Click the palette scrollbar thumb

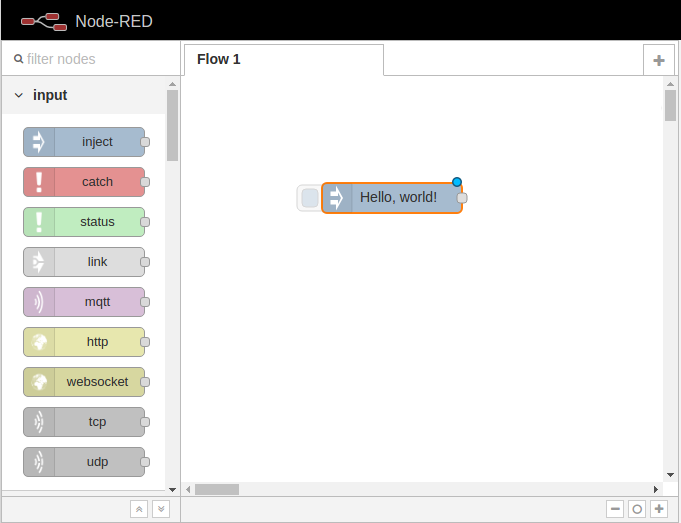[x=172, y=126]
